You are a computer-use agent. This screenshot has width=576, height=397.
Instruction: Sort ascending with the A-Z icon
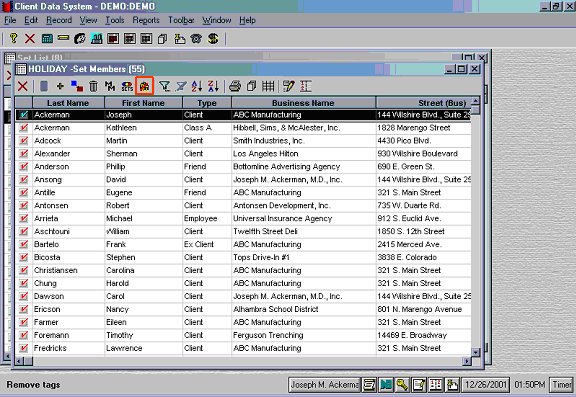click(x=197, y=86)
